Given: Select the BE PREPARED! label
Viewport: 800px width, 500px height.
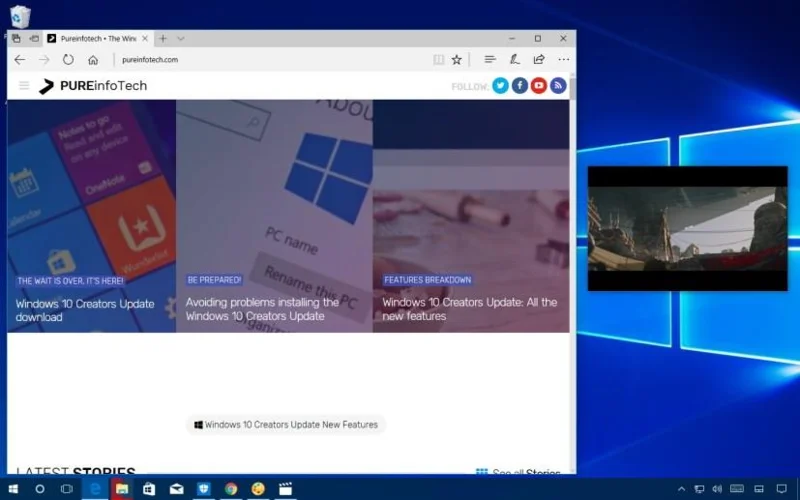Looking at the screenshot, I should pyautogui.click(x=214, y=280).
